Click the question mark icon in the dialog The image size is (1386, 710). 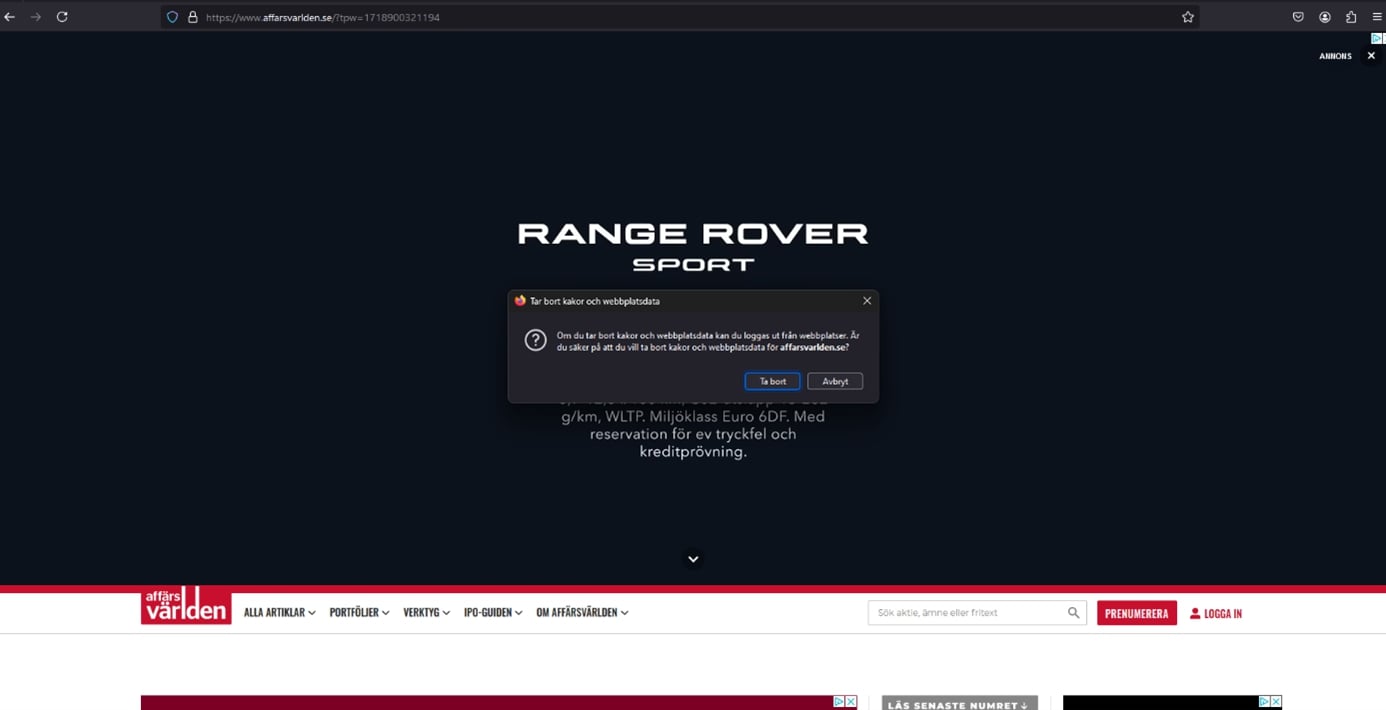point(536,340)
